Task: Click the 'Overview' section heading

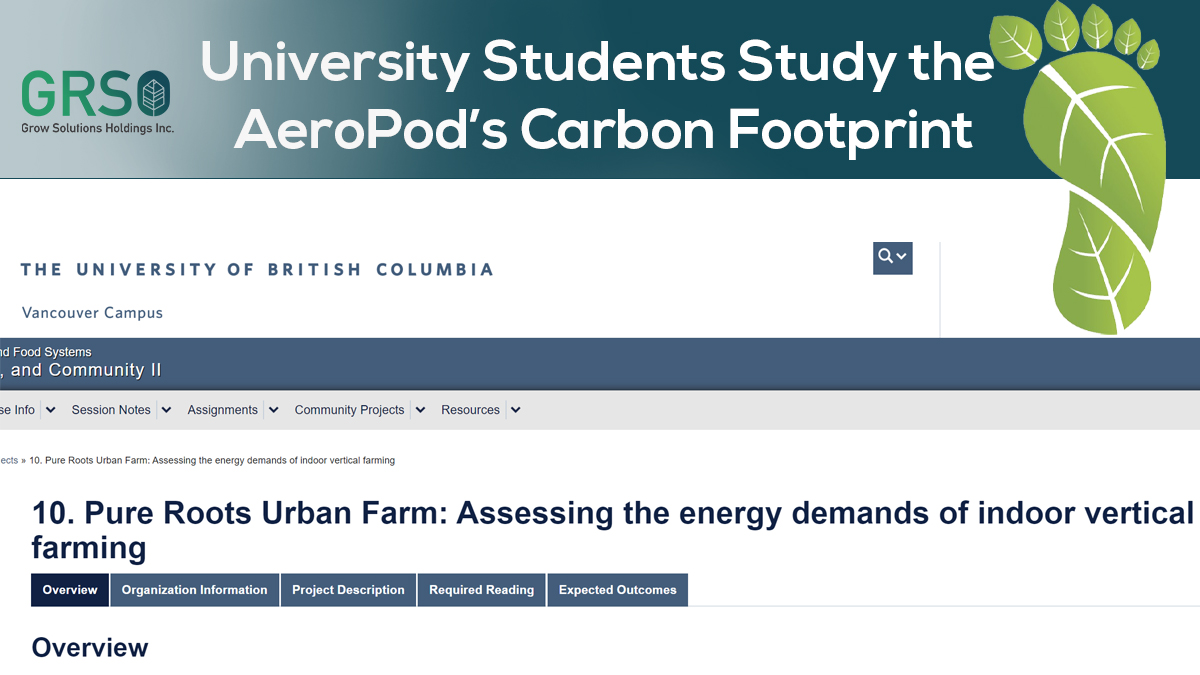Action: tap(90, 648)
